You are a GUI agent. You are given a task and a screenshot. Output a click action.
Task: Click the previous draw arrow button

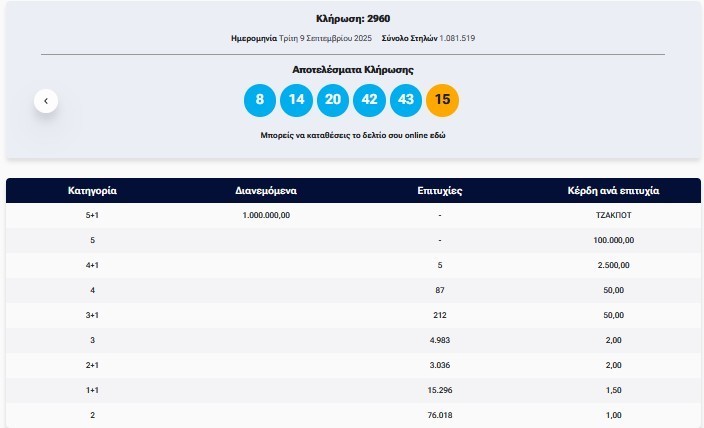click(45, 101)
